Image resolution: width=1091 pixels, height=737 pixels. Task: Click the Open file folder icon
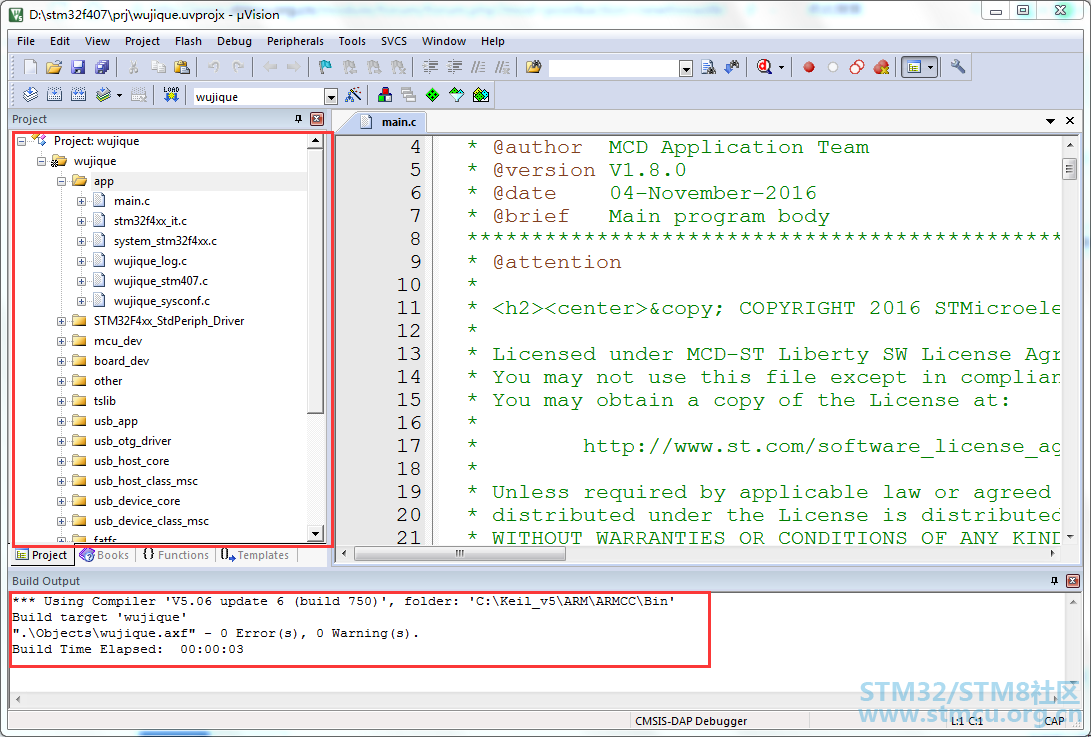[x=54, y=68]
